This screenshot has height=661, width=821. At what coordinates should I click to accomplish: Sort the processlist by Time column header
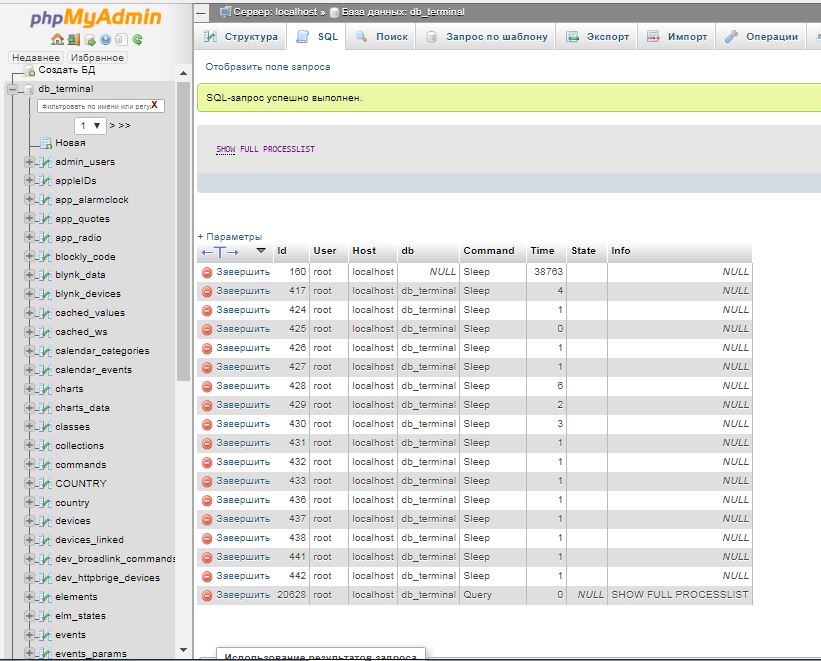tap(542, 251)
